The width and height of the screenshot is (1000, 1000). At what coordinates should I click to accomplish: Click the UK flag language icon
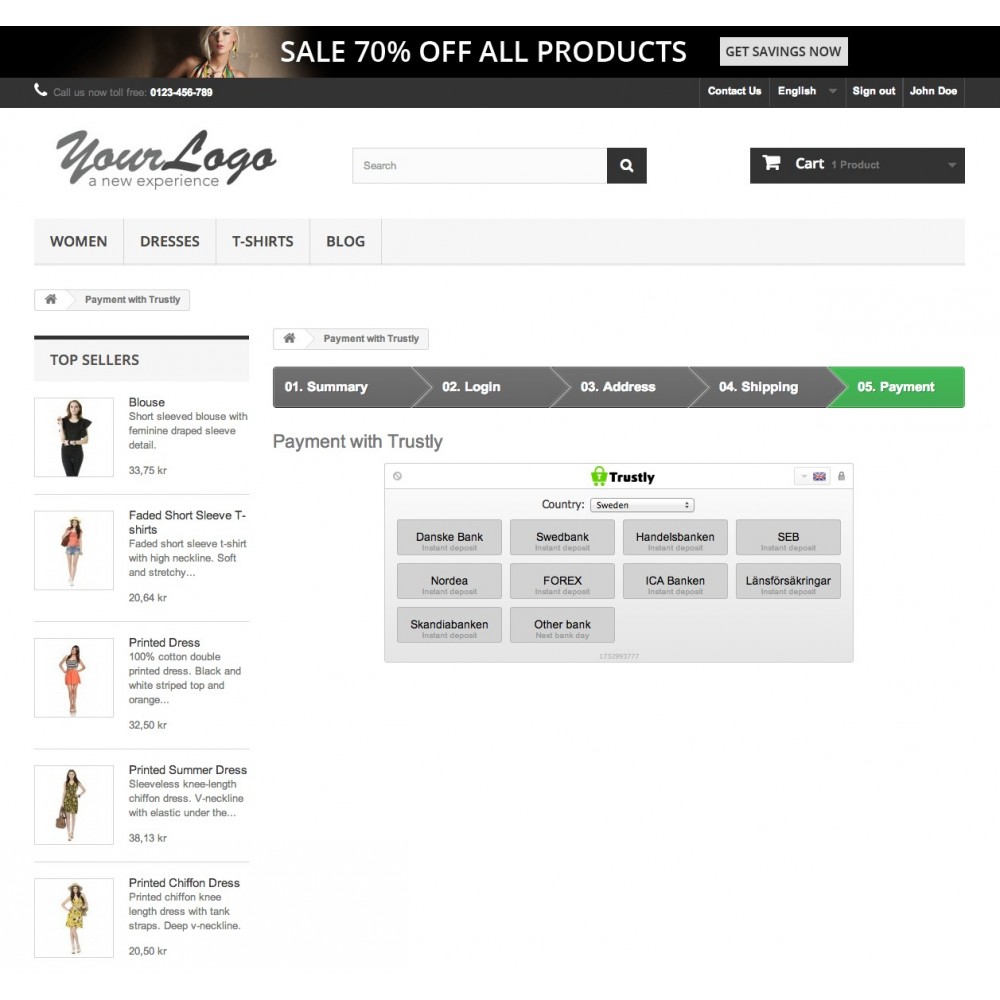click(x=819, y=476)
